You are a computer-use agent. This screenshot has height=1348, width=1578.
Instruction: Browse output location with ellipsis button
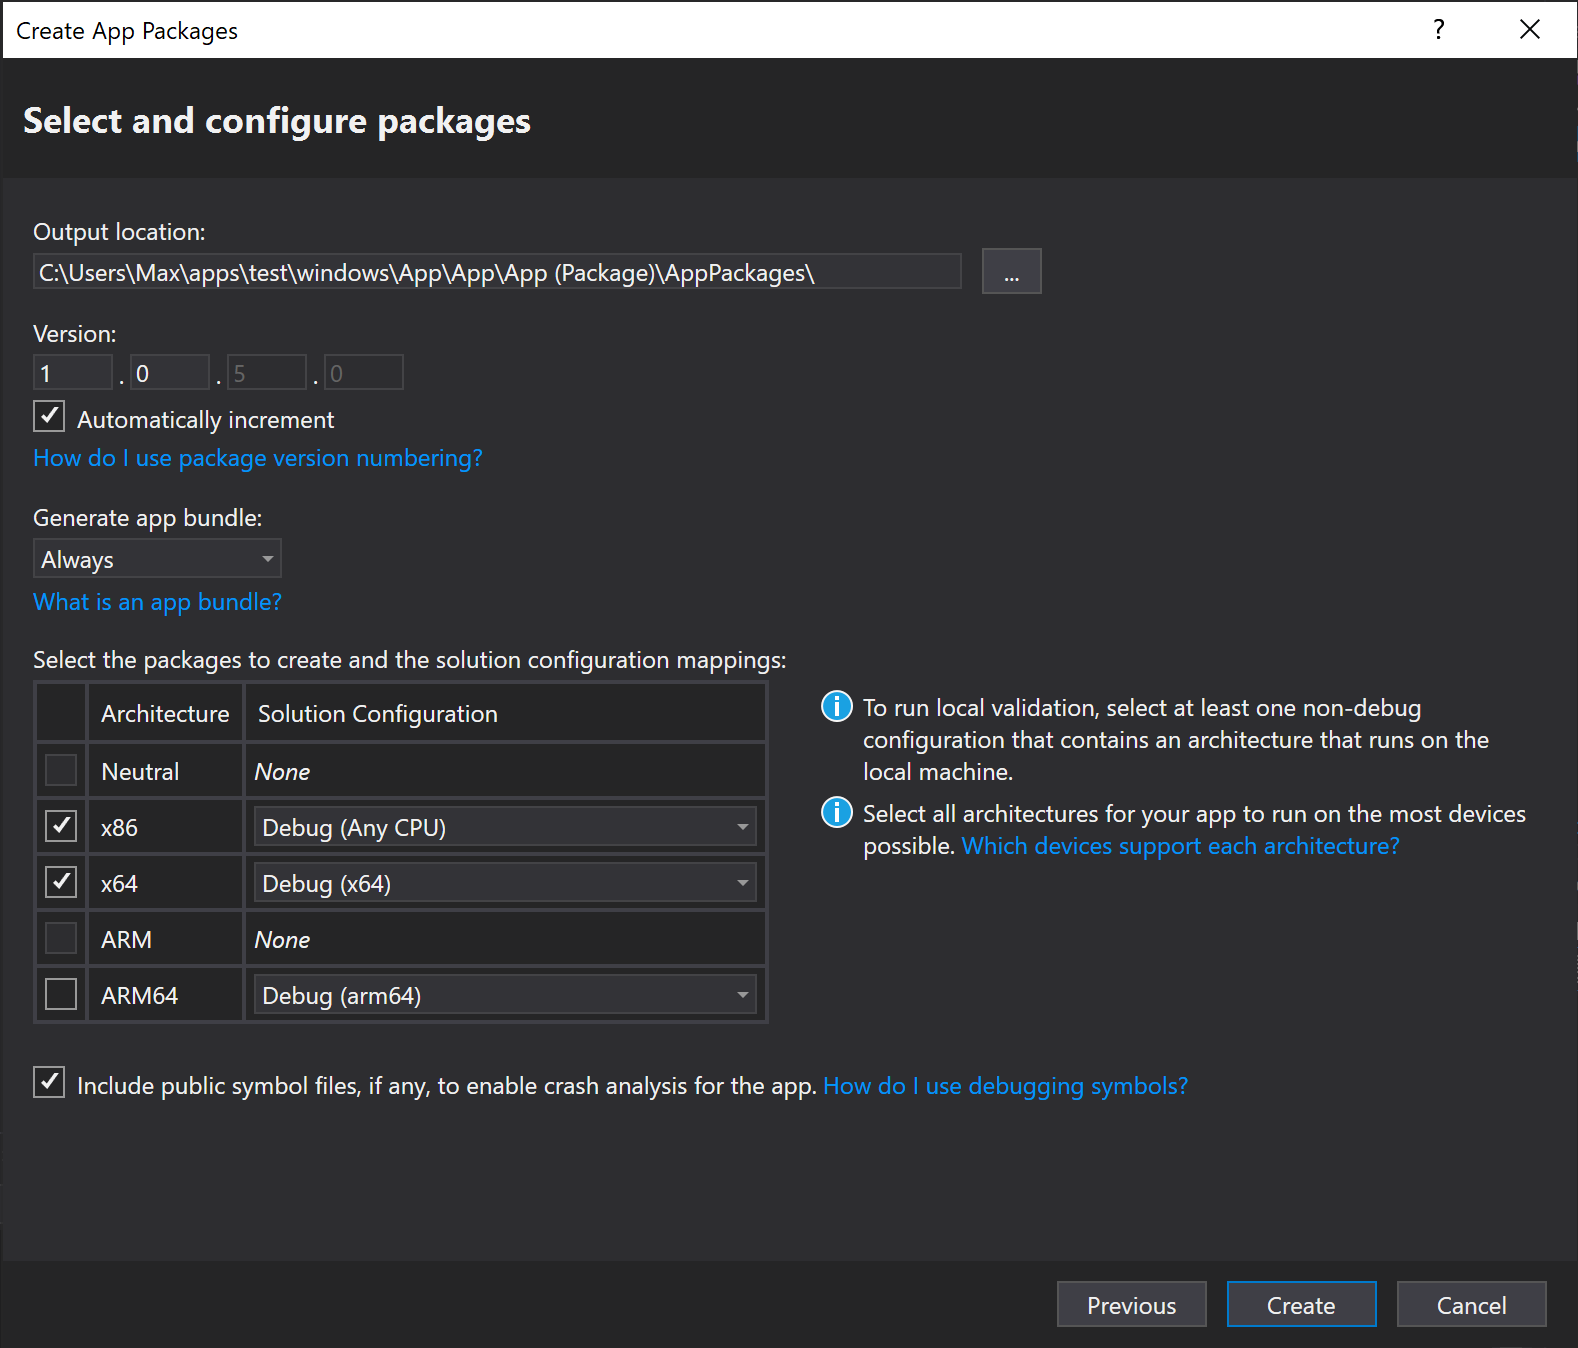[1012, 271]
